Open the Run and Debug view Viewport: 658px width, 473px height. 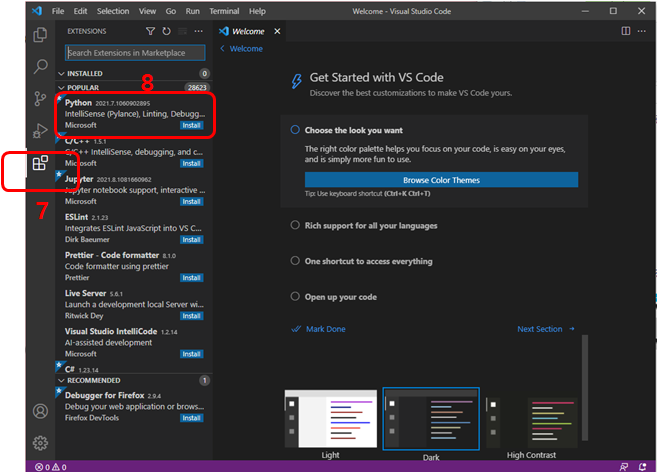(x=40, y=131)
